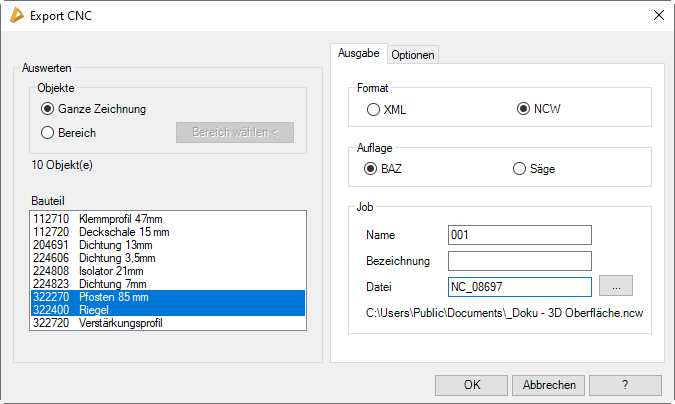
Task: Switch to the Optionen tab
Action: [412, 55]
